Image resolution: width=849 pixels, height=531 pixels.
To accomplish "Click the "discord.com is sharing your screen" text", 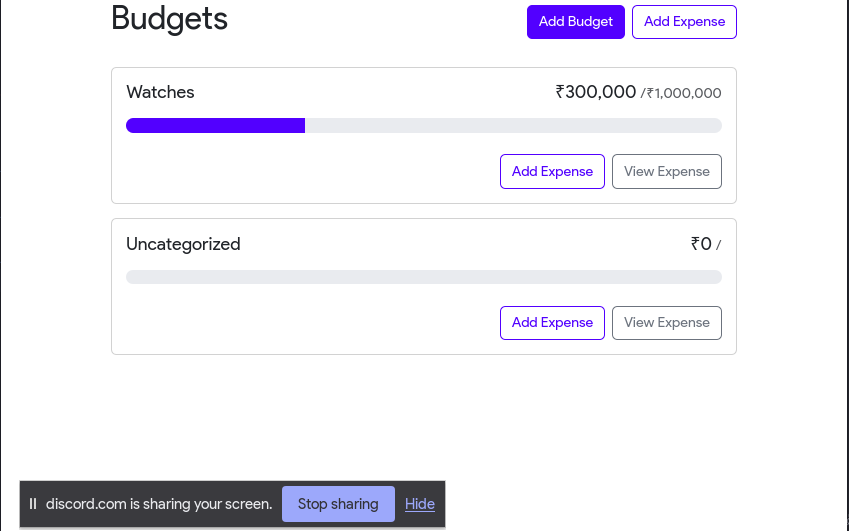I will coord(159,504).
